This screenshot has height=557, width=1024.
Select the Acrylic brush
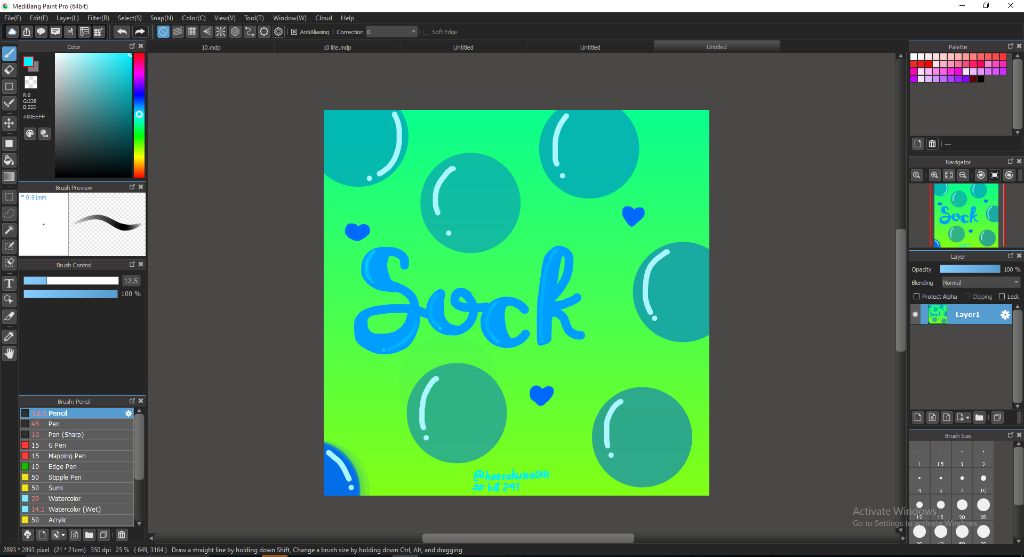[x=77, y=520]
